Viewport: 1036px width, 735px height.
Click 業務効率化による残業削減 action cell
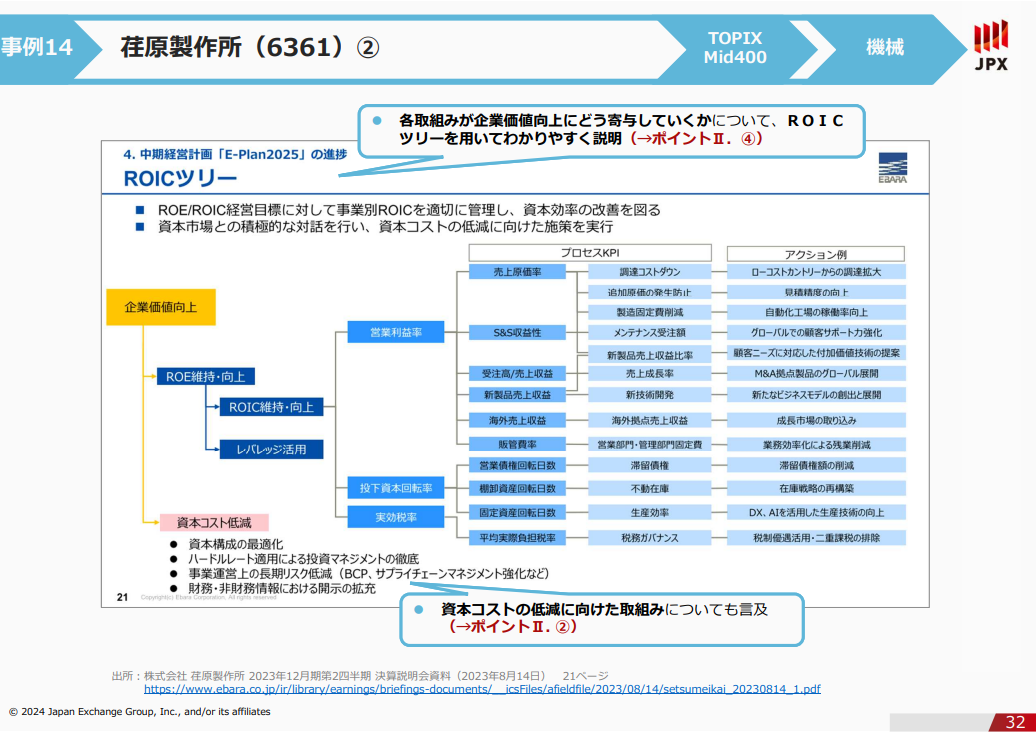(x=816, y=444)
